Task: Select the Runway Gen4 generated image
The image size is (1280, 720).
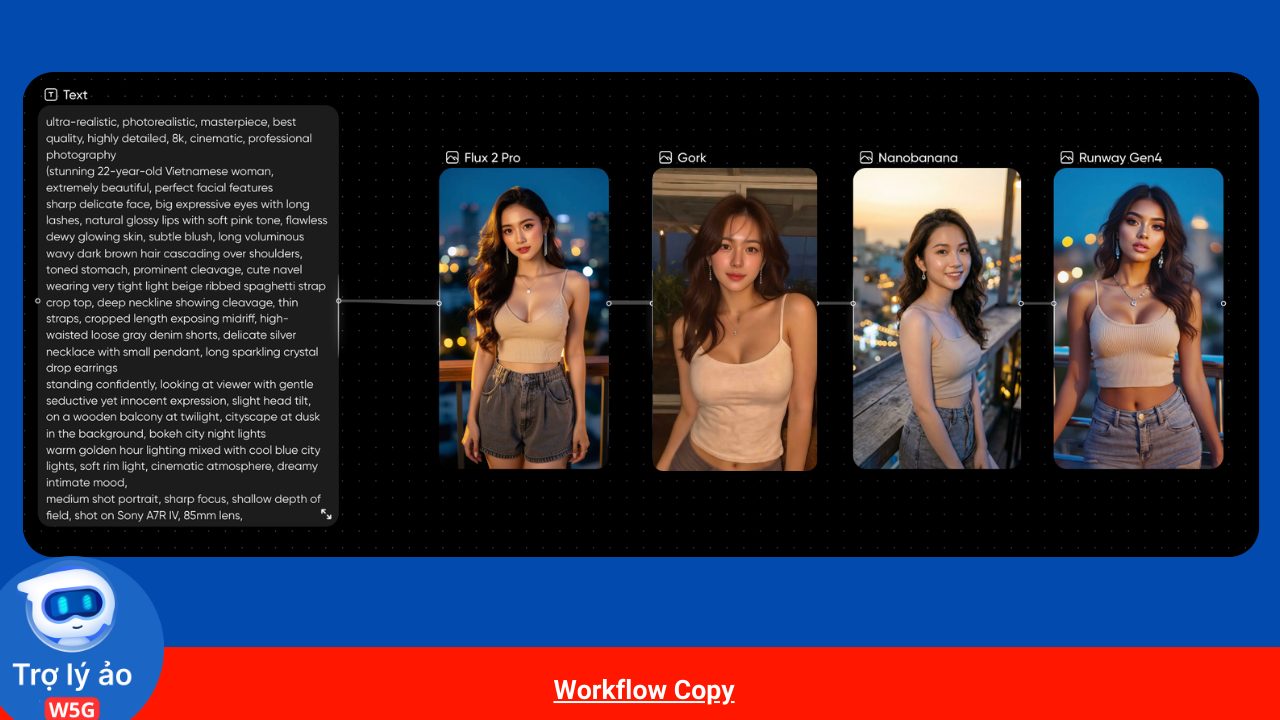Action: point(1138,318)
